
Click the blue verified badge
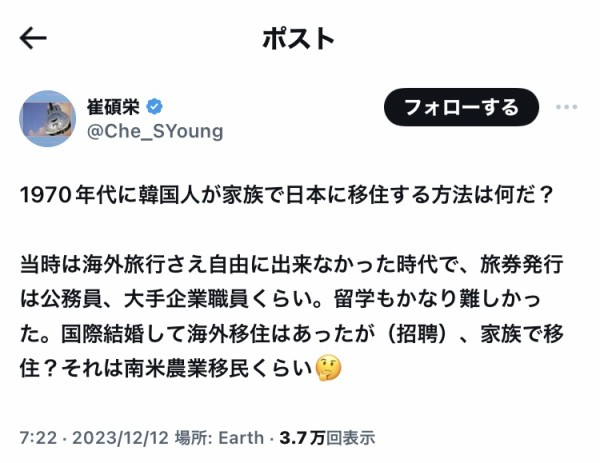(x=155, y=107)
